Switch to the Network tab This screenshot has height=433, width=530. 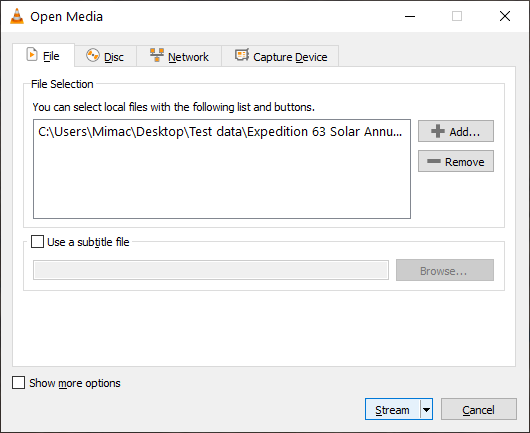click(x=179, y=56)
